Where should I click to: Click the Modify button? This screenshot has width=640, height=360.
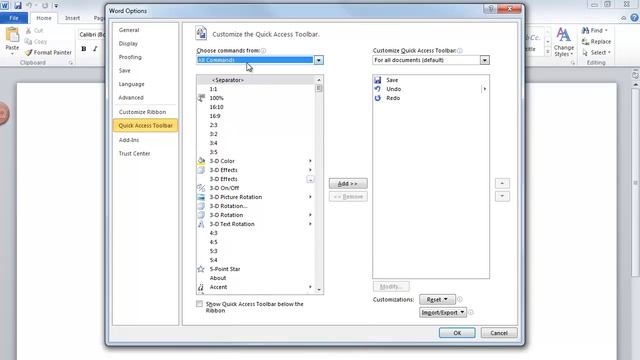tap(391, 287)
